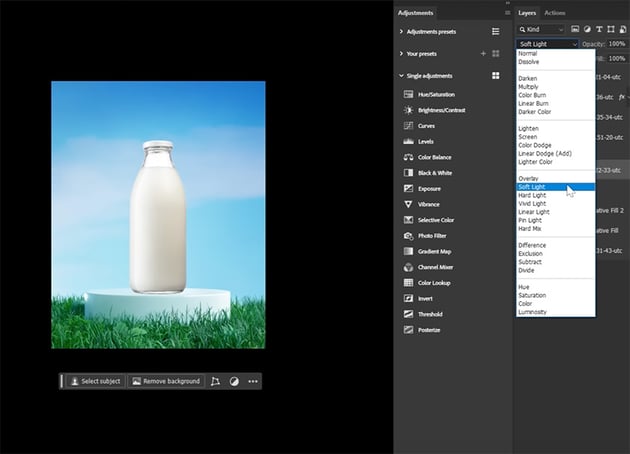Image resolution: width=630 pixels, height=454 pixels.
Task: Click grid view icon beside Single adjustments
Action: [x=495, y=76]
